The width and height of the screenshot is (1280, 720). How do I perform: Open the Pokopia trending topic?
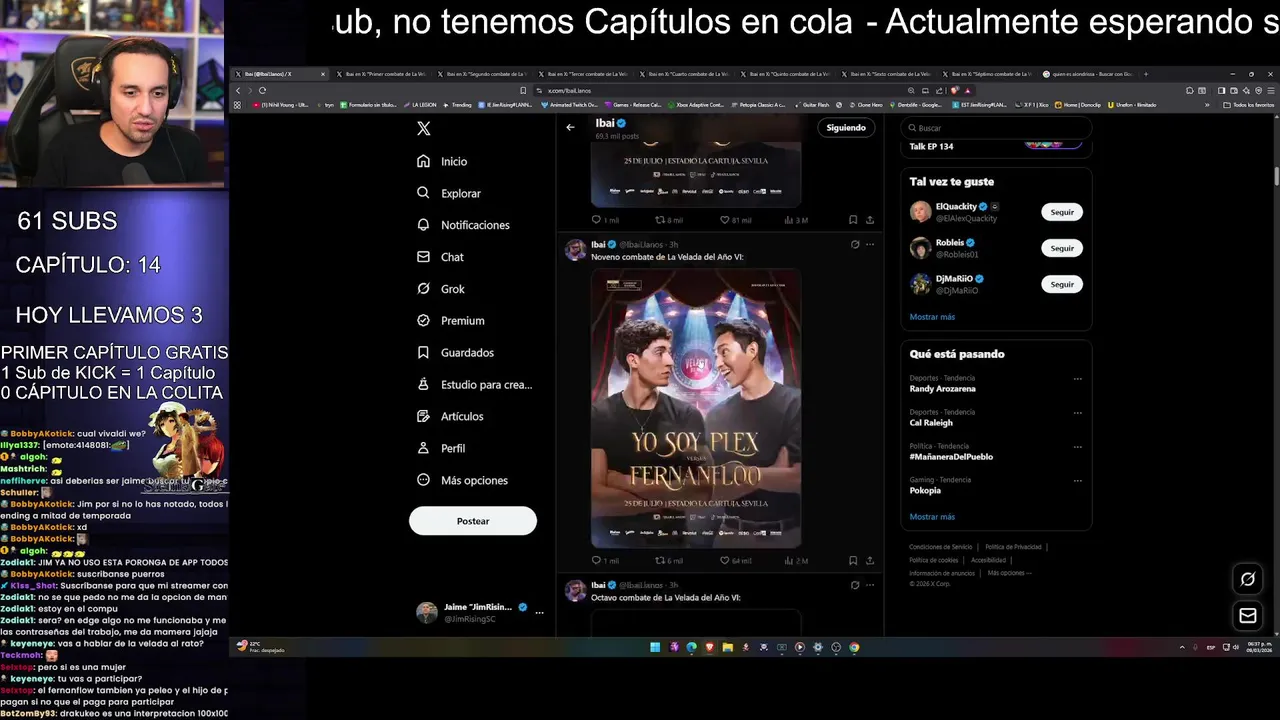point(925,491)
